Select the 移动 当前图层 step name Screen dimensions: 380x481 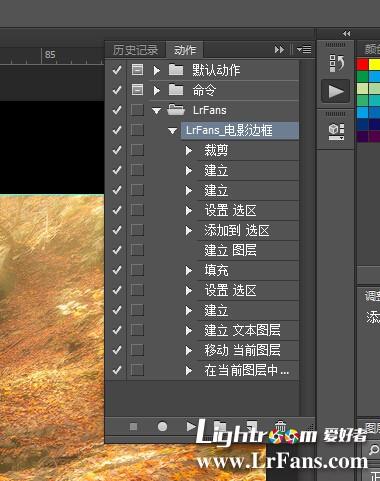(242, 350)
